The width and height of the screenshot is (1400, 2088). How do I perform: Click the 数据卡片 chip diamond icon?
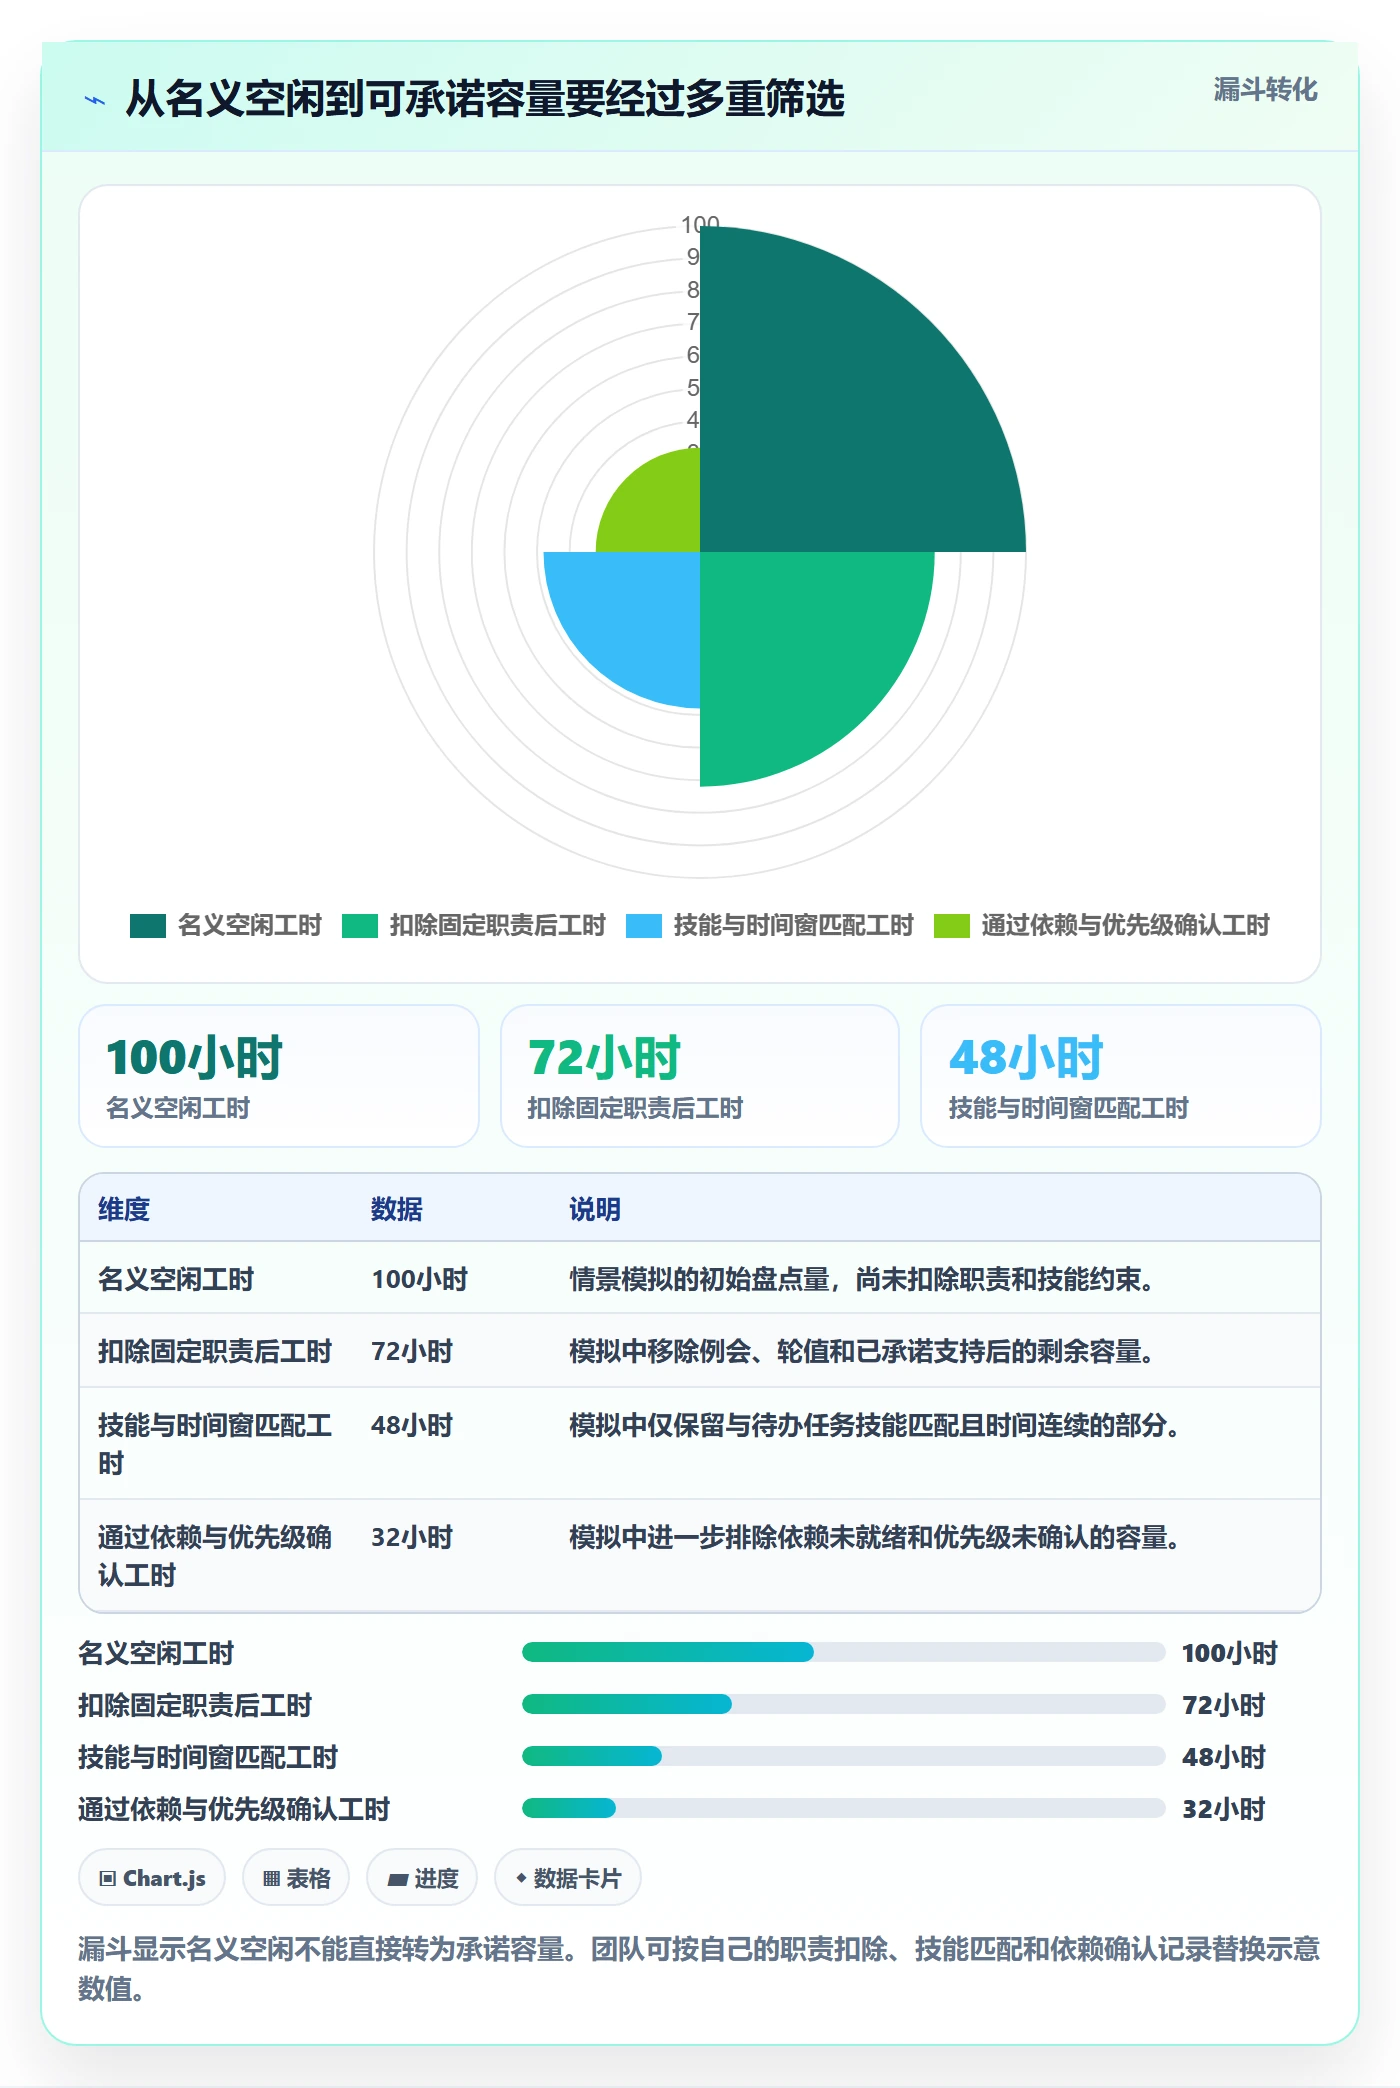pos(521,1878)
